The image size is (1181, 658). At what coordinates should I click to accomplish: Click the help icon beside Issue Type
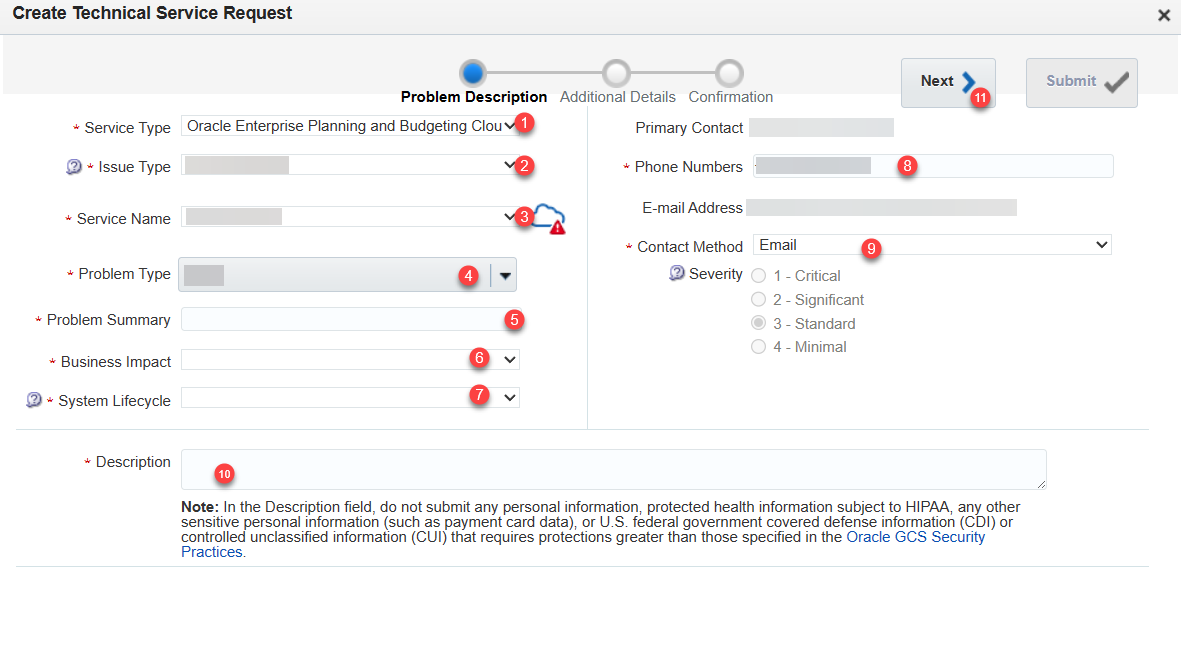74,165
